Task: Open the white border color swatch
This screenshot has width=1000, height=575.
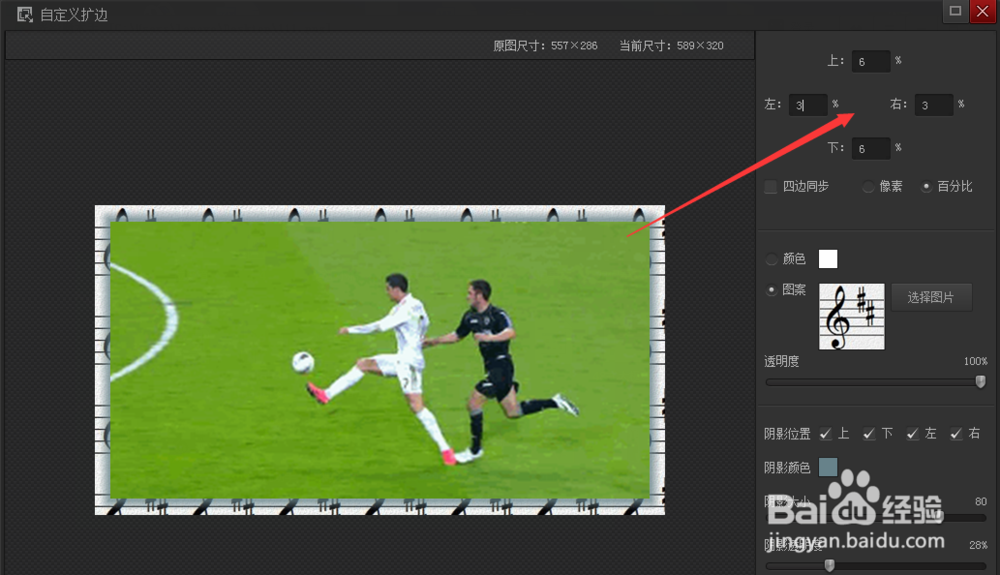Action: click(x=828, y=259)
